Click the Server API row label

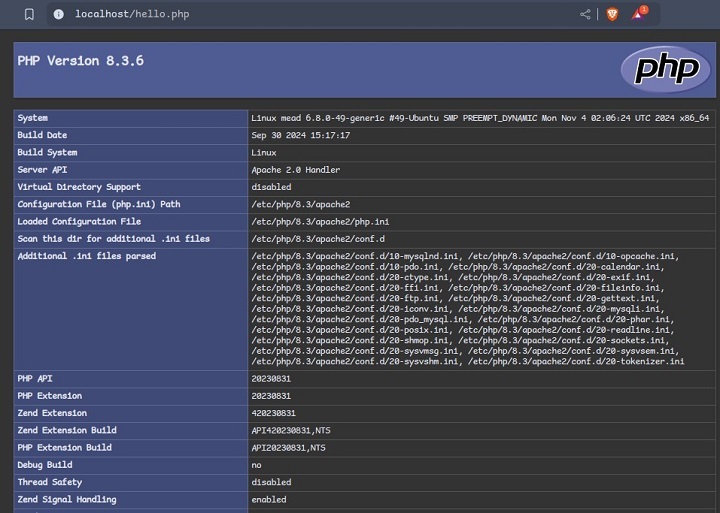(42, 170)
